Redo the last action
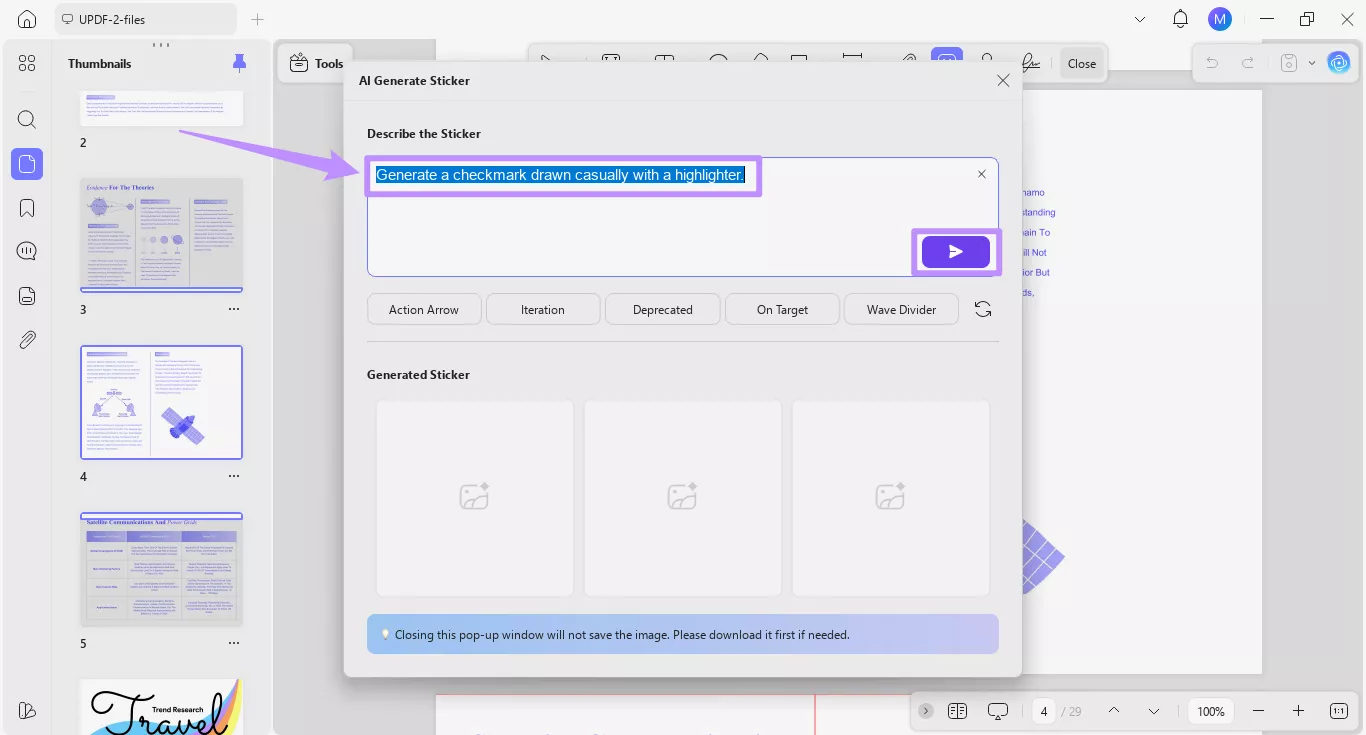 point(1248,63)
